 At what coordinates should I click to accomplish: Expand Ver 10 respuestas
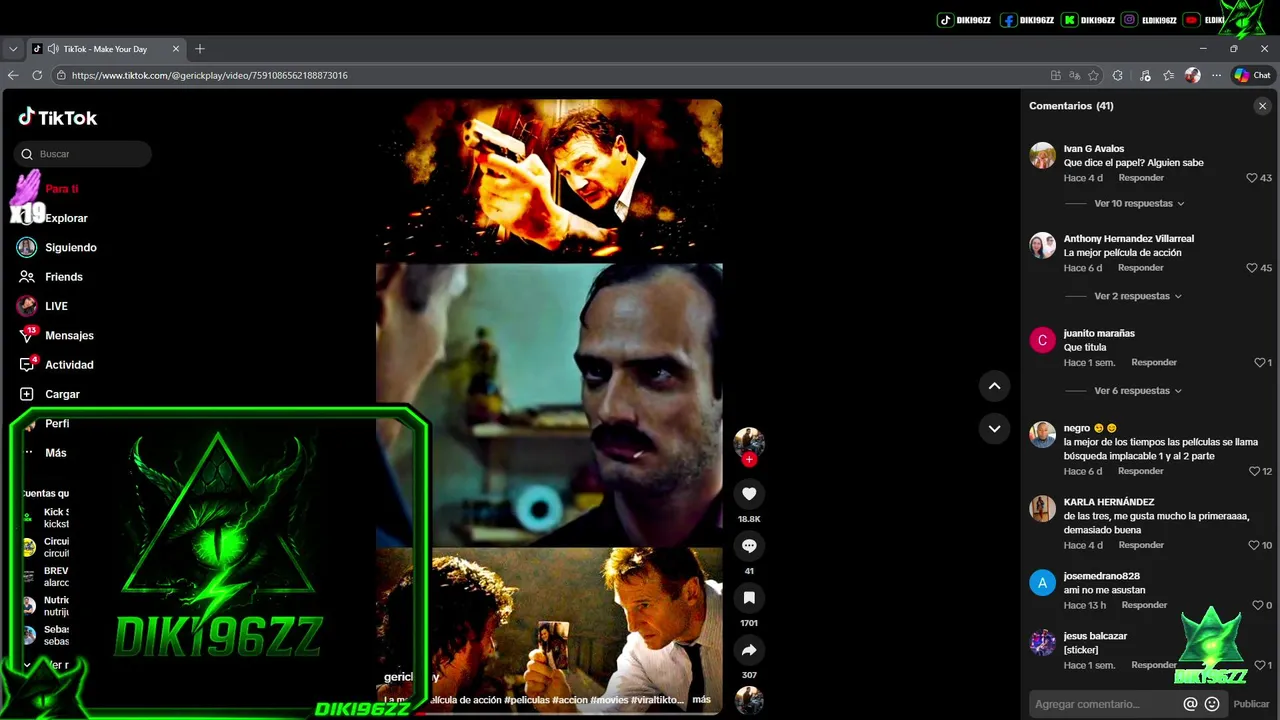1139,203
